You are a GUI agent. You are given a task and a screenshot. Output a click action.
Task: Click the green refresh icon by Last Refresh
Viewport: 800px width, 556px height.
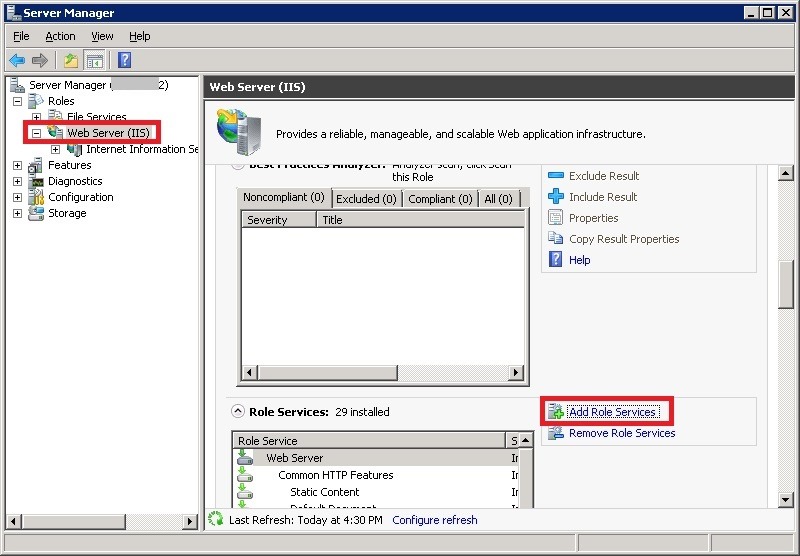(216, 519)
